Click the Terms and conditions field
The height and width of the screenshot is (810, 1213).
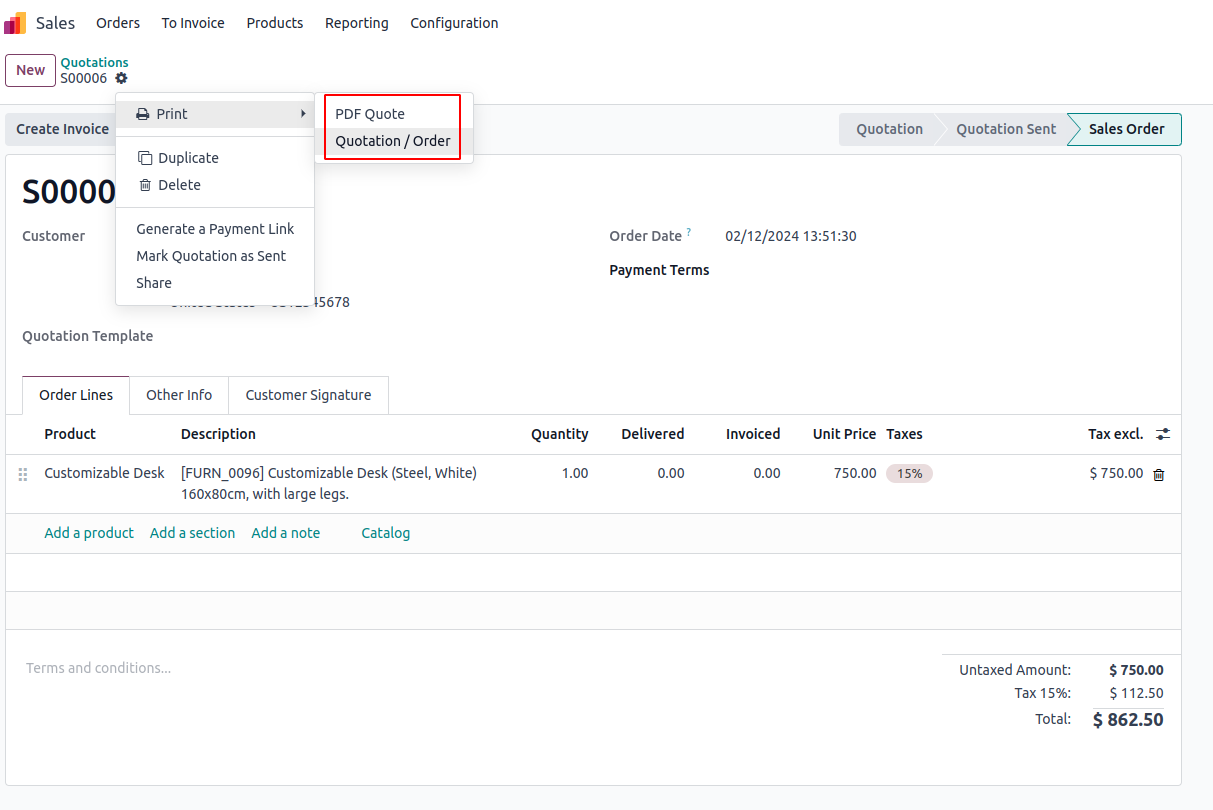99,668
